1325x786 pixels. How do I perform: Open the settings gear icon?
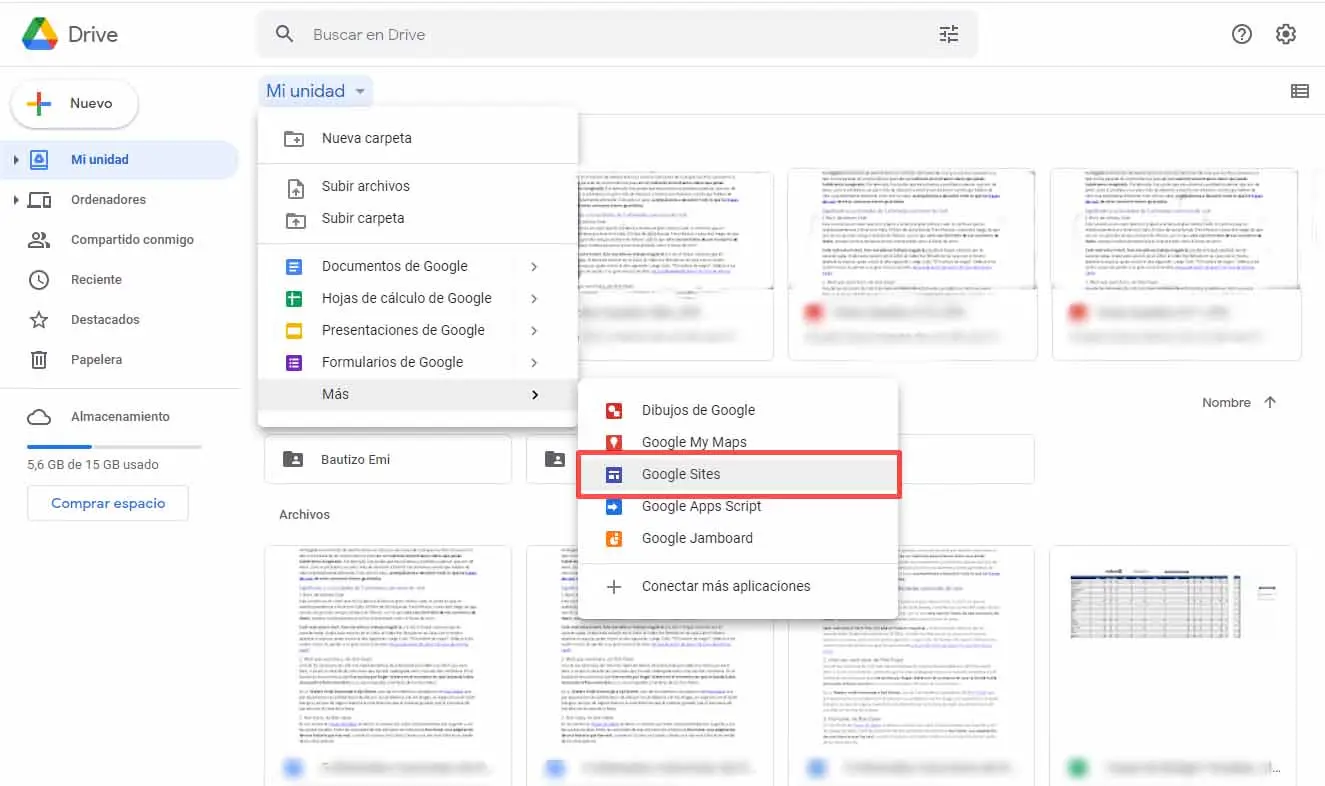[x=1286, y=34]
